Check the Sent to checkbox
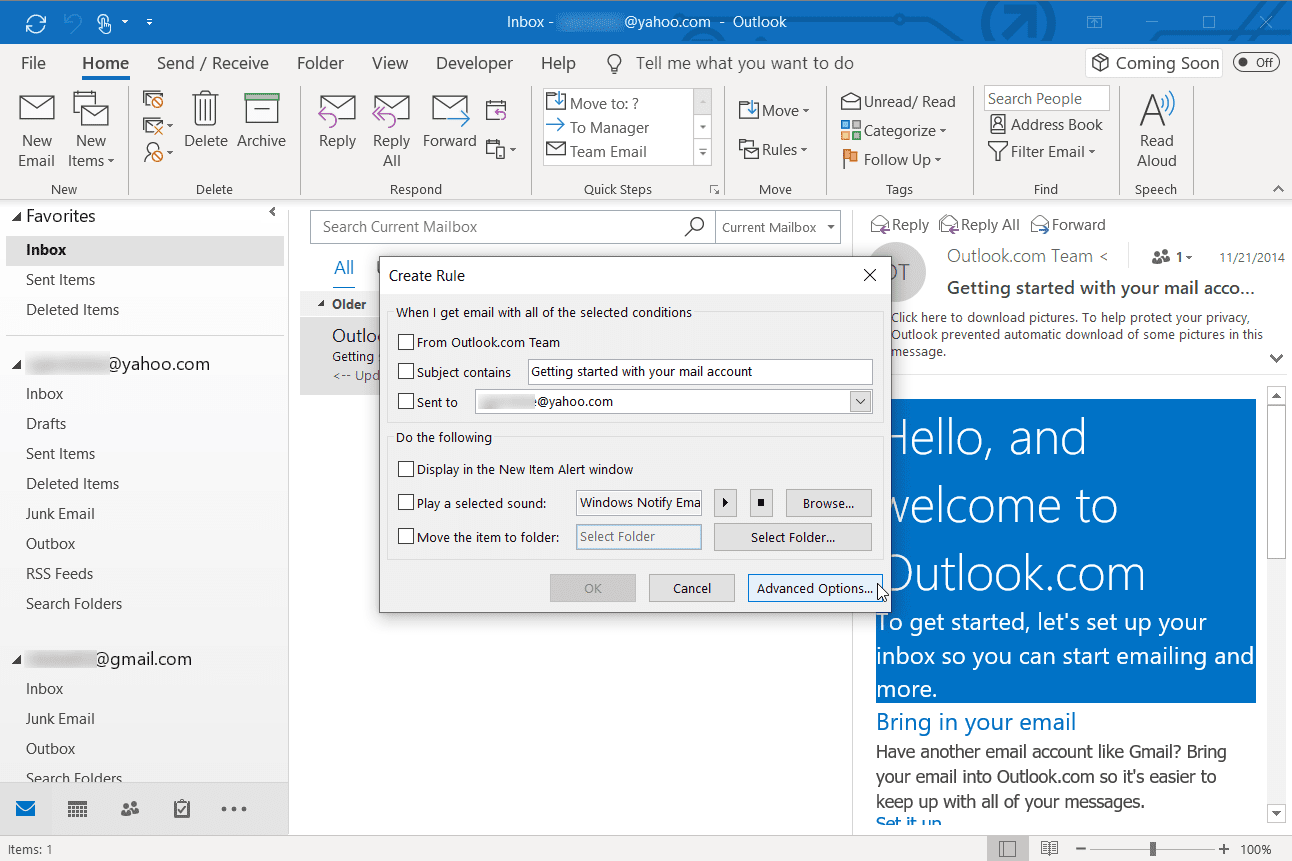The width and height of the screenshot is (1292, 861). click(405, 402)
